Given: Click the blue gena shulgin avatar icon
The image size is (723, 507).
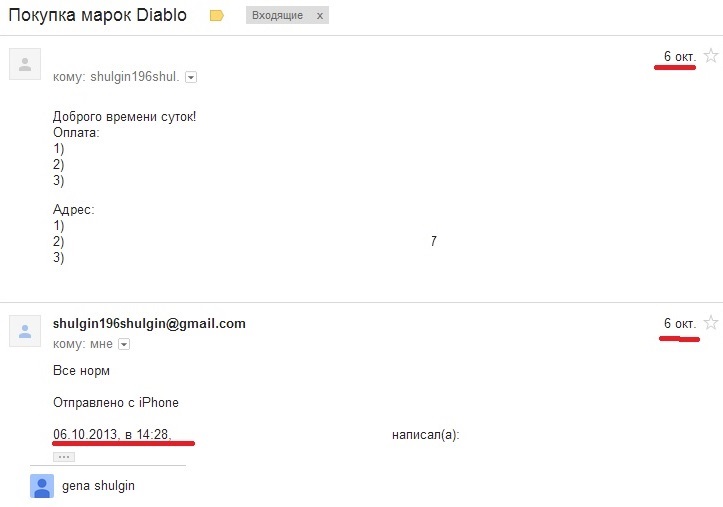Looking at the screenshot, I should pos(42,486).
